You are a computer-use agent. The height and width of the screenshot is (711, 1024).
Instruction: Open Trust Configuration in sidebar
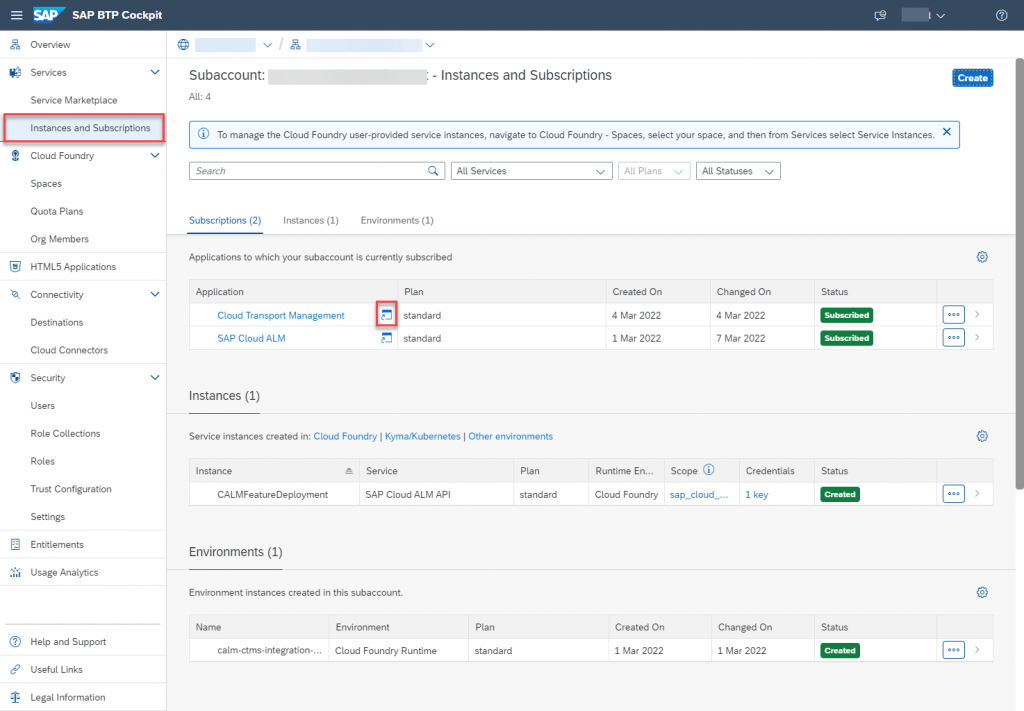click(x=71, y=489)
